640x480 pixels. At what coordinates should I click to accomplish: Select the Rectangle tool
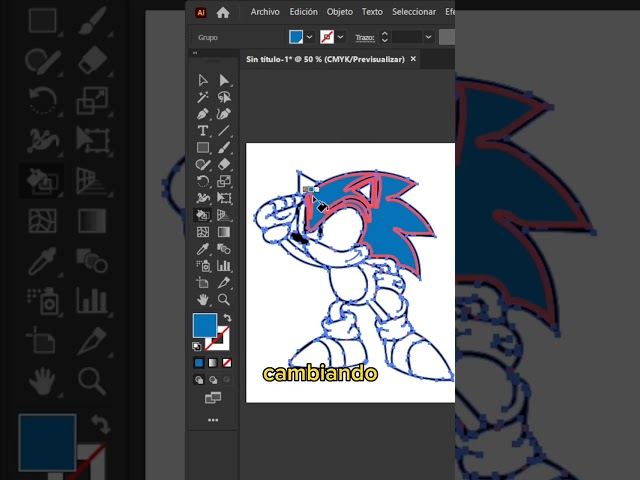coord(203,147)
